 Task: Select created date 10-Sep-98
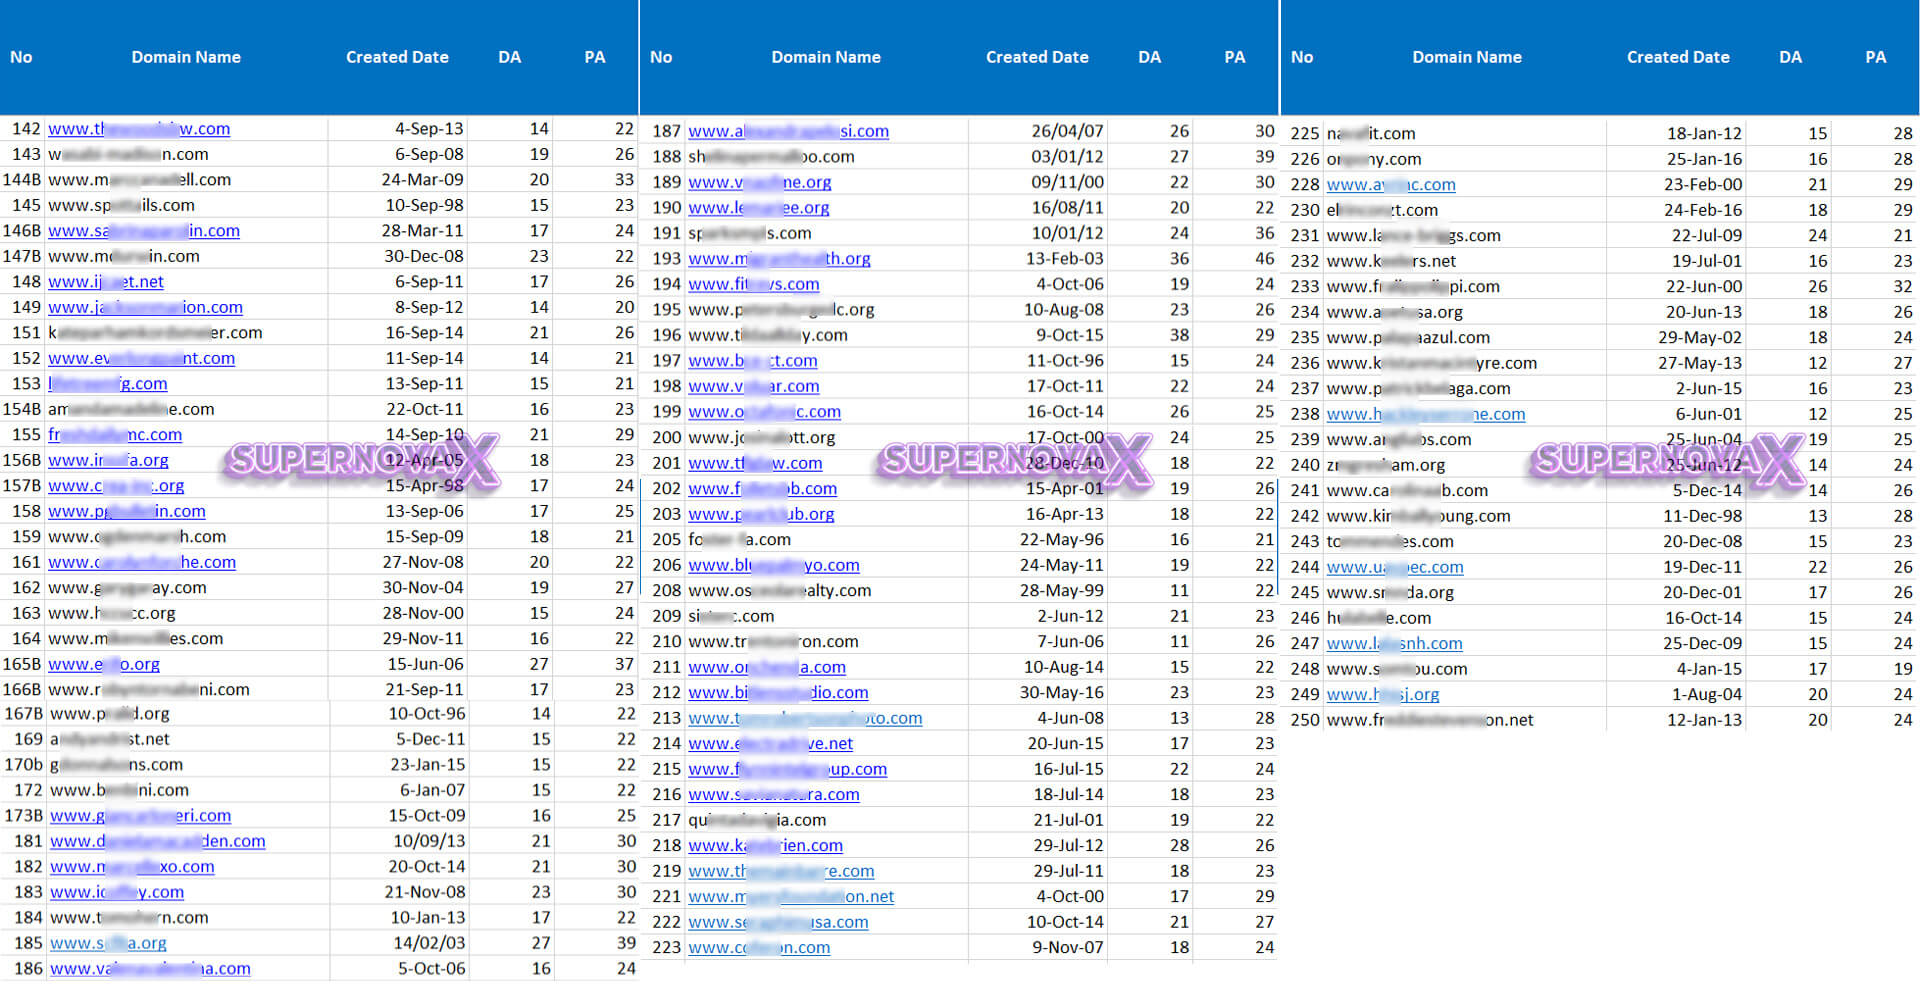click(x=424, y=206)
